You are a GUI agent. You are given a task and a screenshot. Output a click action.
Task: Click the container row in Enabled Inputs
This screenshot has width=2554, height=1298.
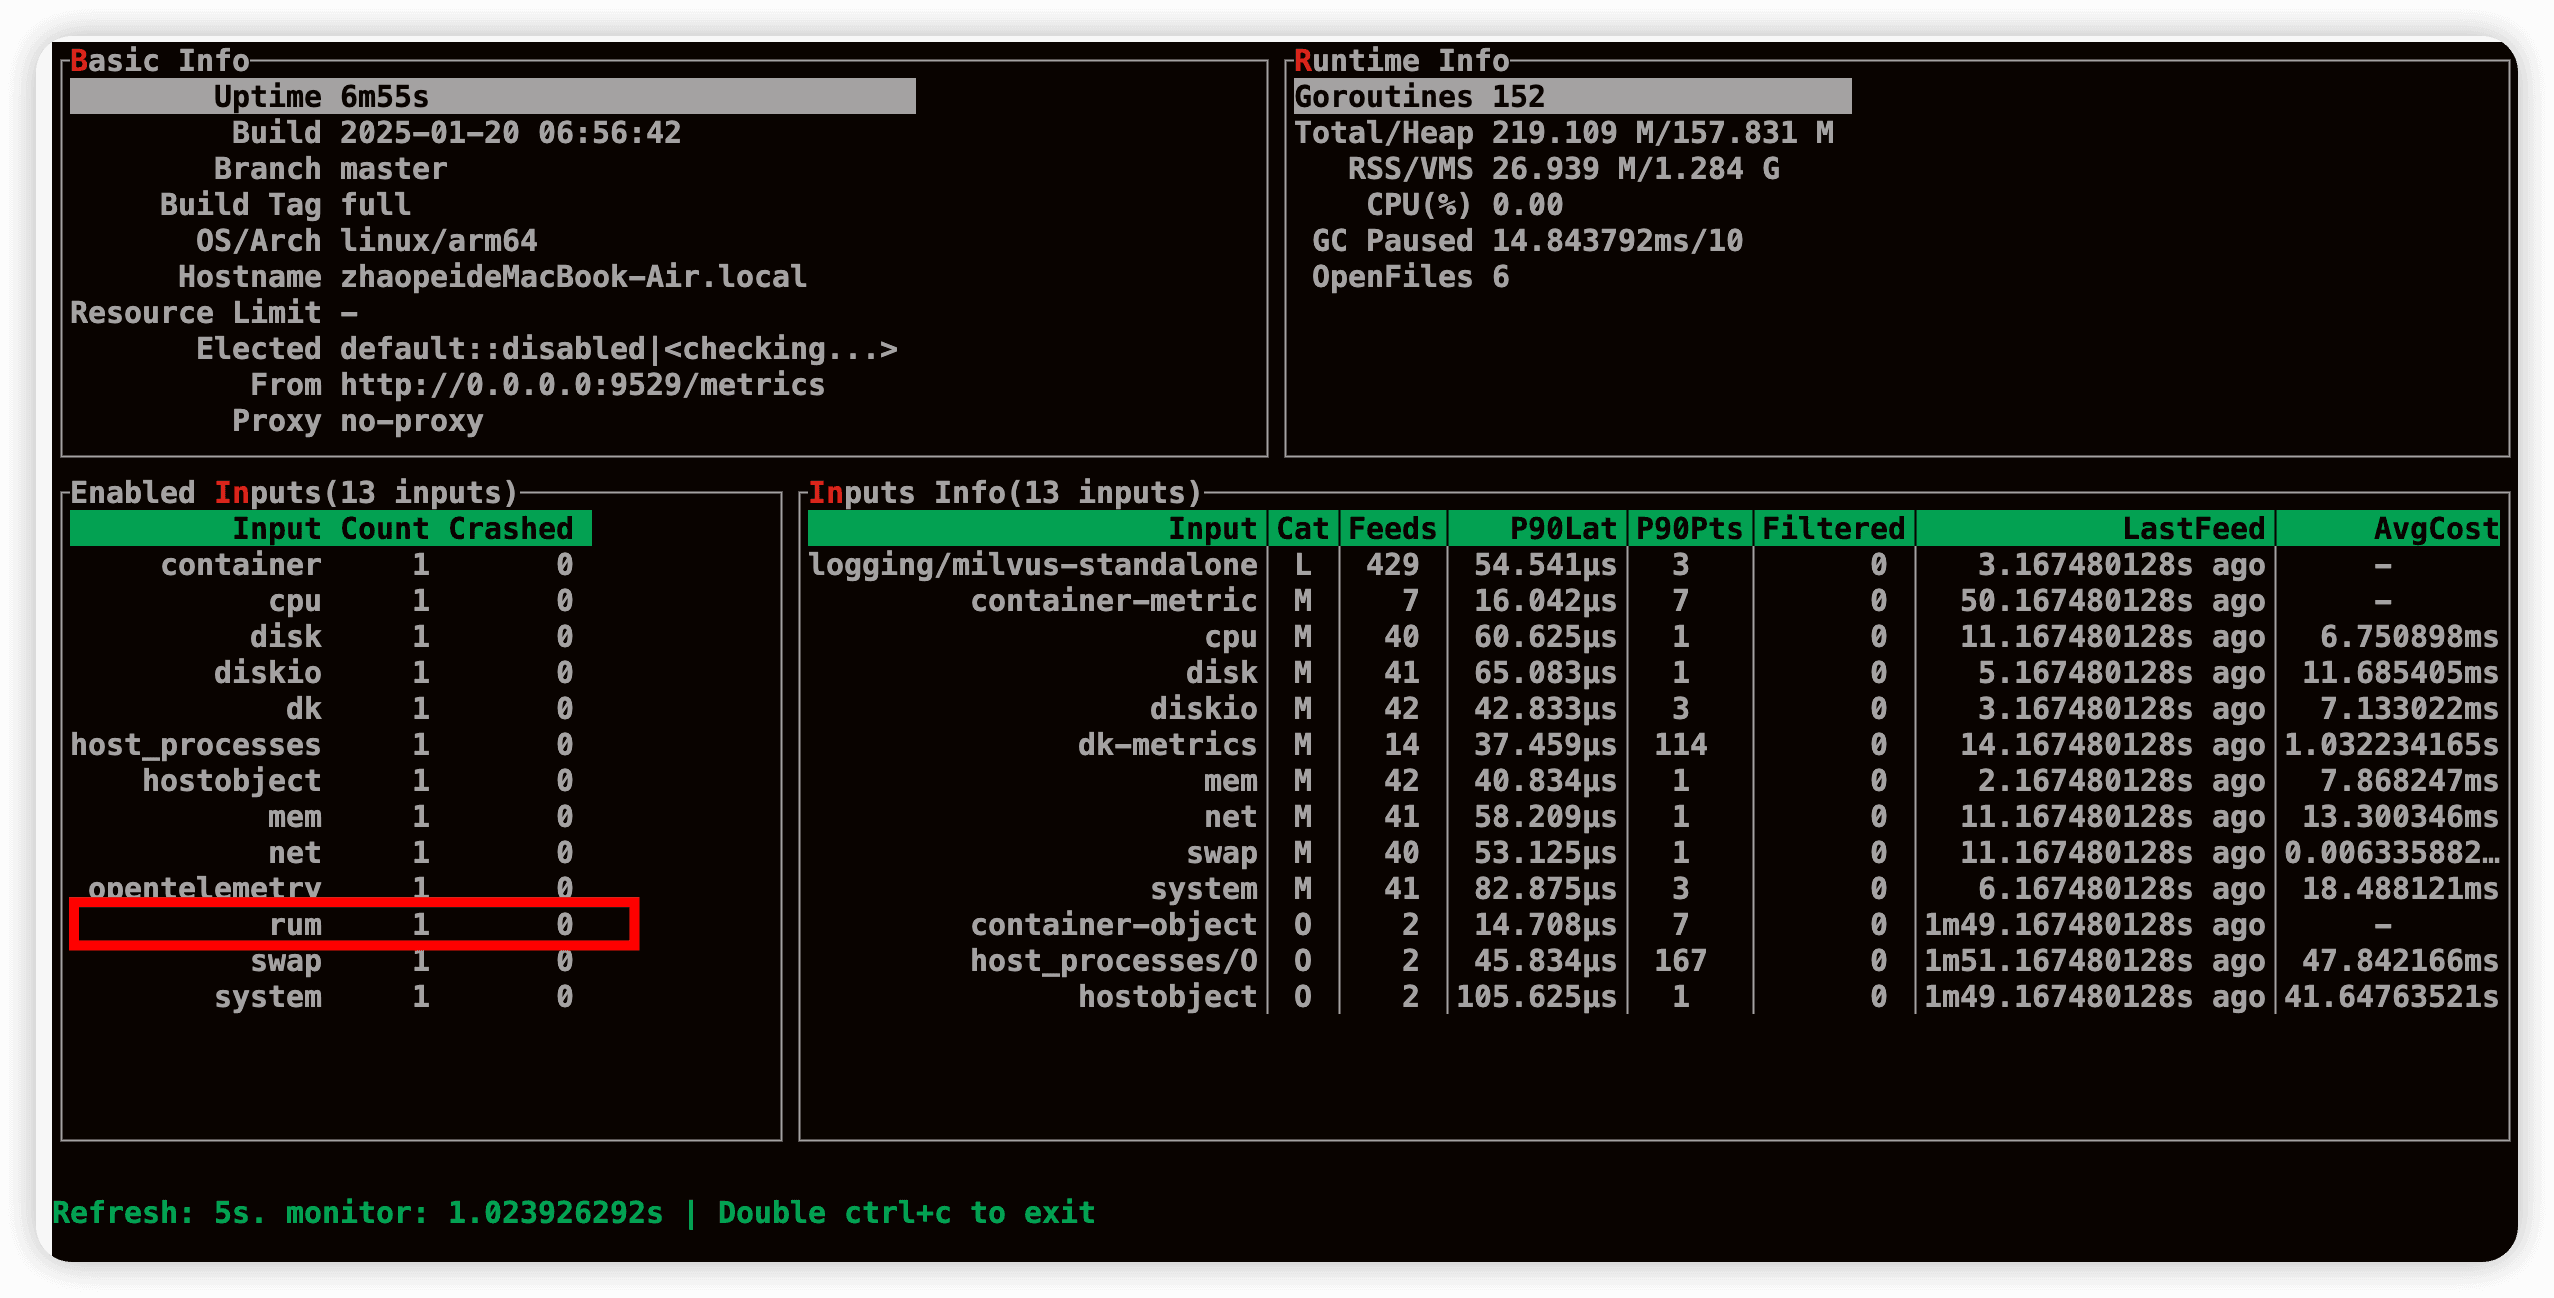point(241,565)
